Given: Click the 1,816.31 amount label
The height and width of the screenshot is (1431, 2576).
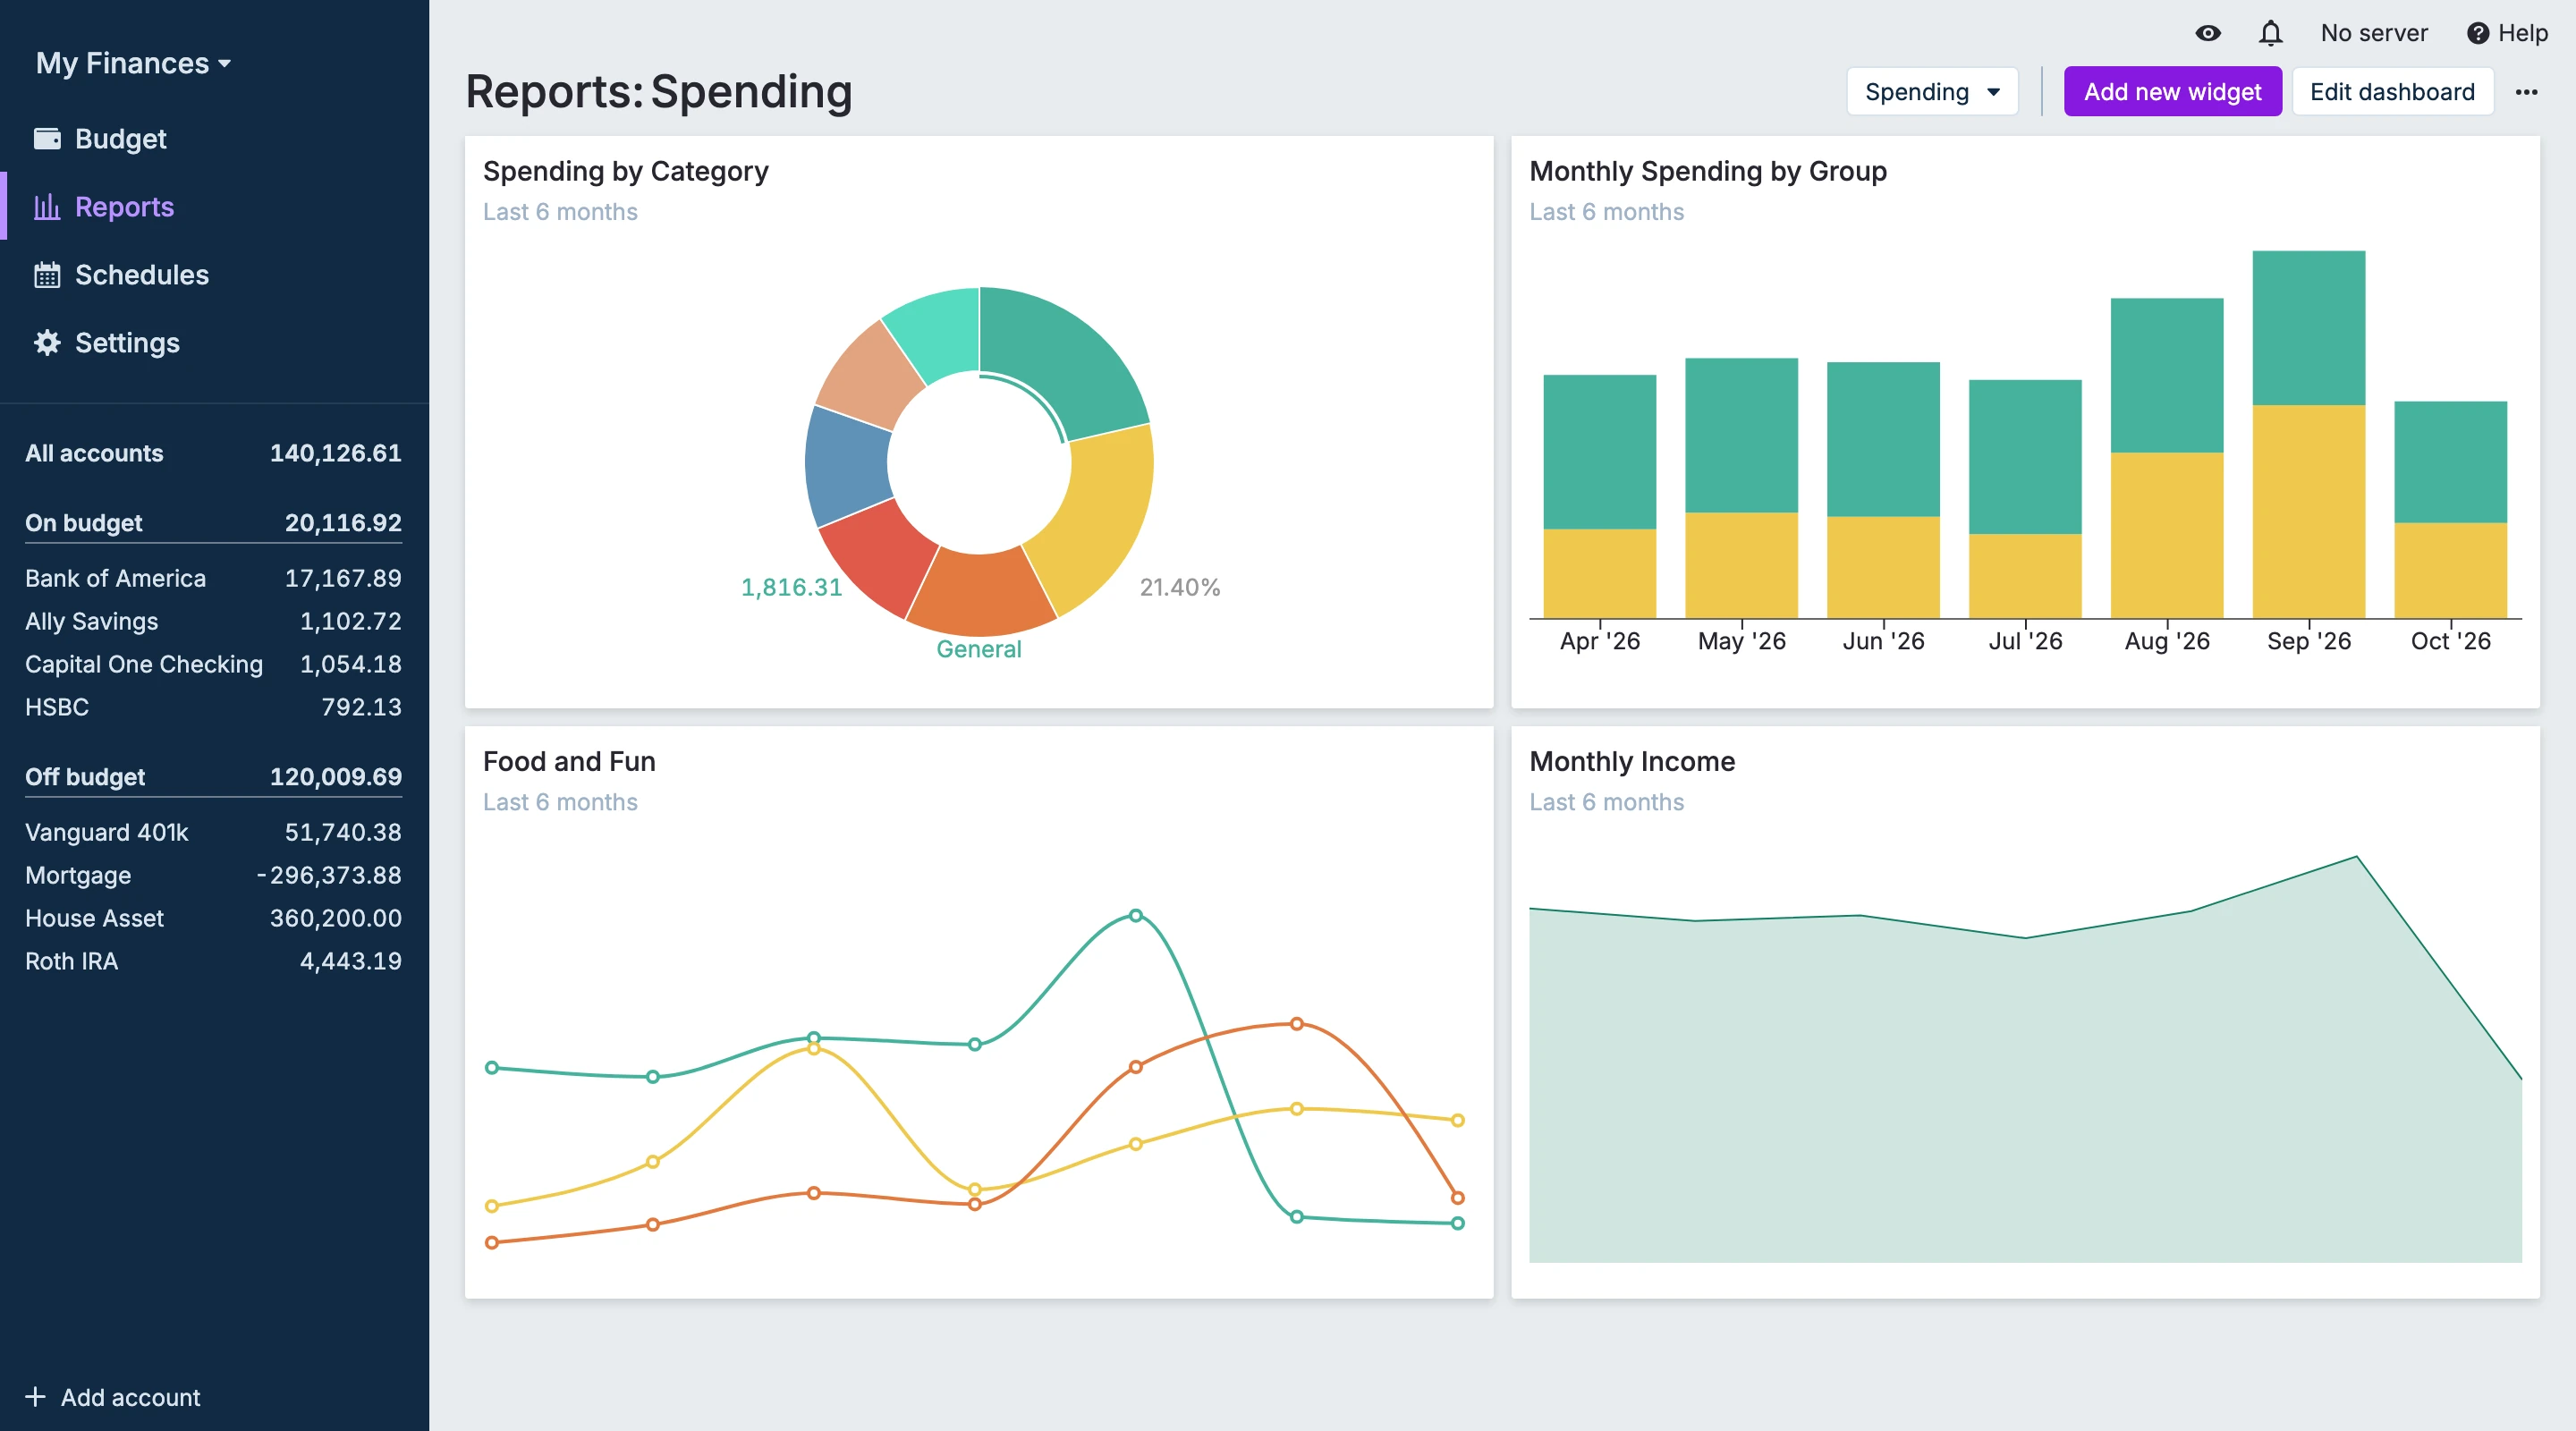Looking at the screenshot, I should pos(791,587).
